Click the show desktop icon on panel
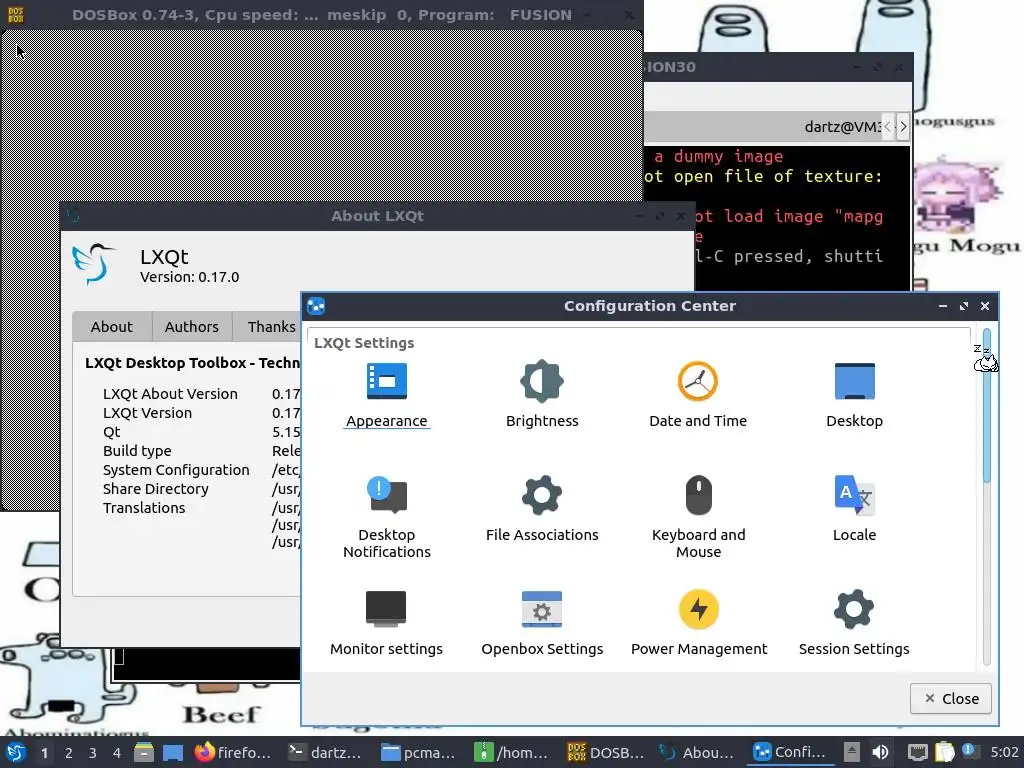 [172, 752]
